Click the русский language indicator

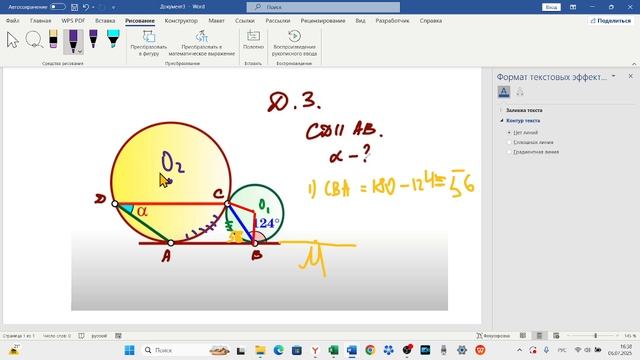pos(99,336)
